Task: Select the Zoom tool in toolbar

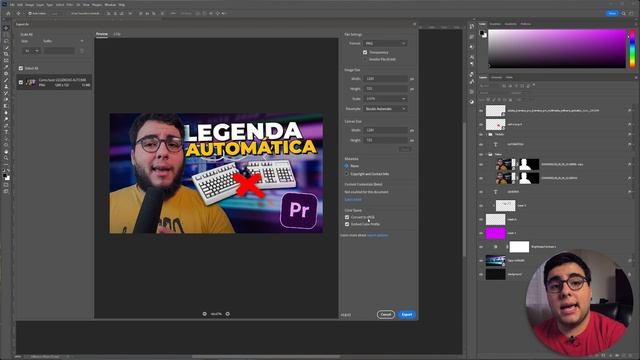Action: (x=6, y=158)
